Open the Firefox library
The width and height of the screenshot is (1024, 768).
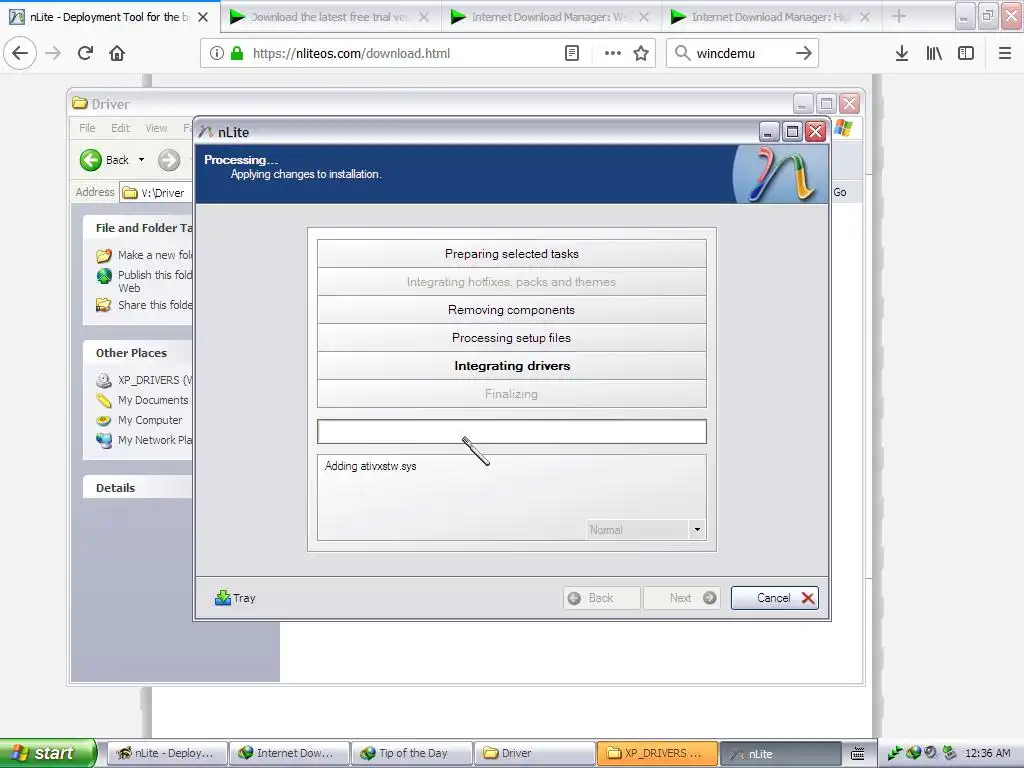point(934,54)
